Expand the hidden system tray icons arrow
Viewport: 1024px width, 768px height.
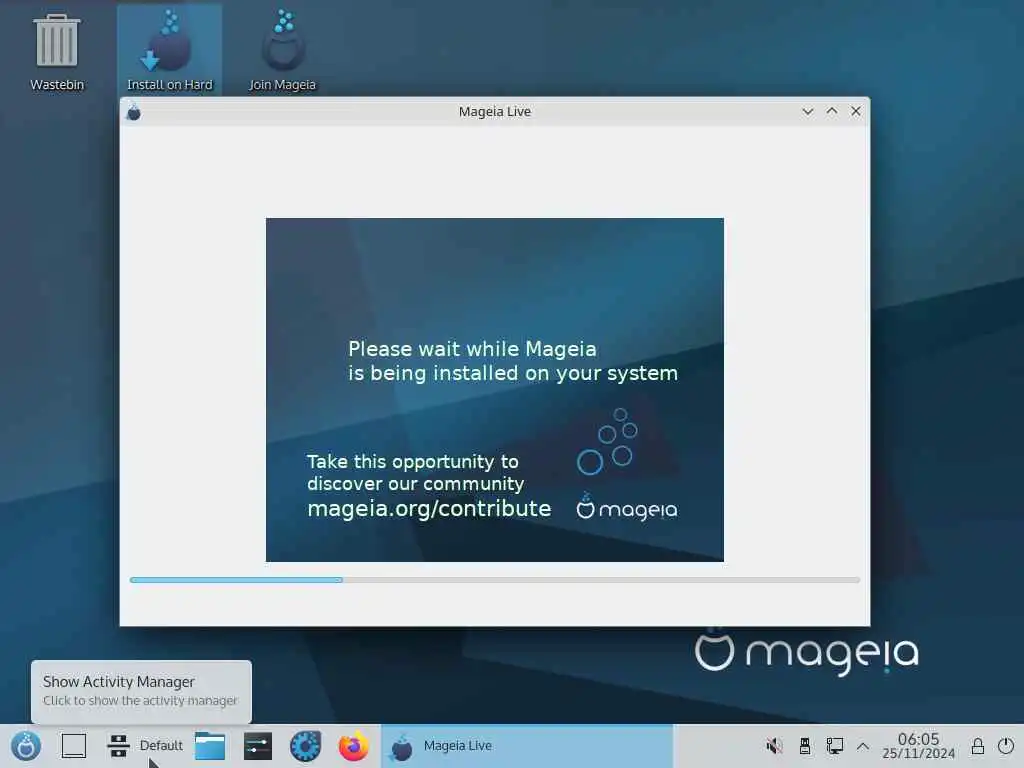click(863, 746)
